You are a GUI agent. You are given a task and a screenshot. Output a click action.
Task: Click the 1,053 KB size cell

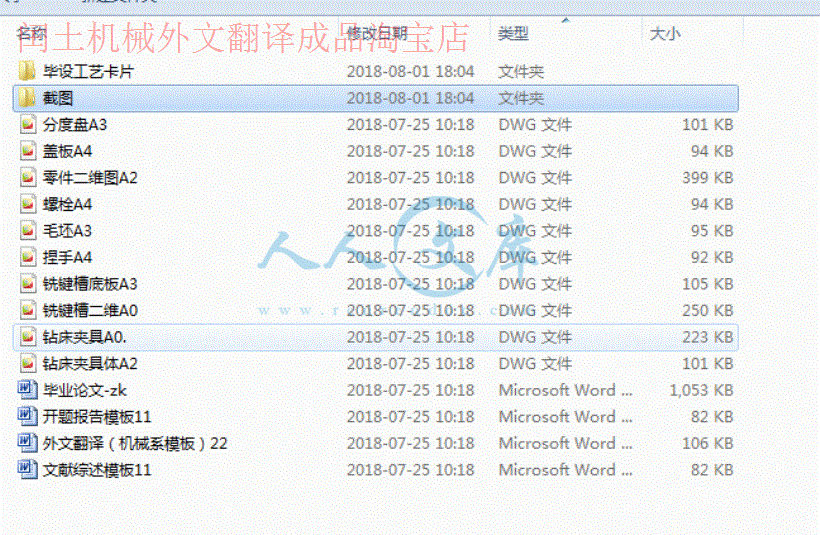tap(701, 390)
